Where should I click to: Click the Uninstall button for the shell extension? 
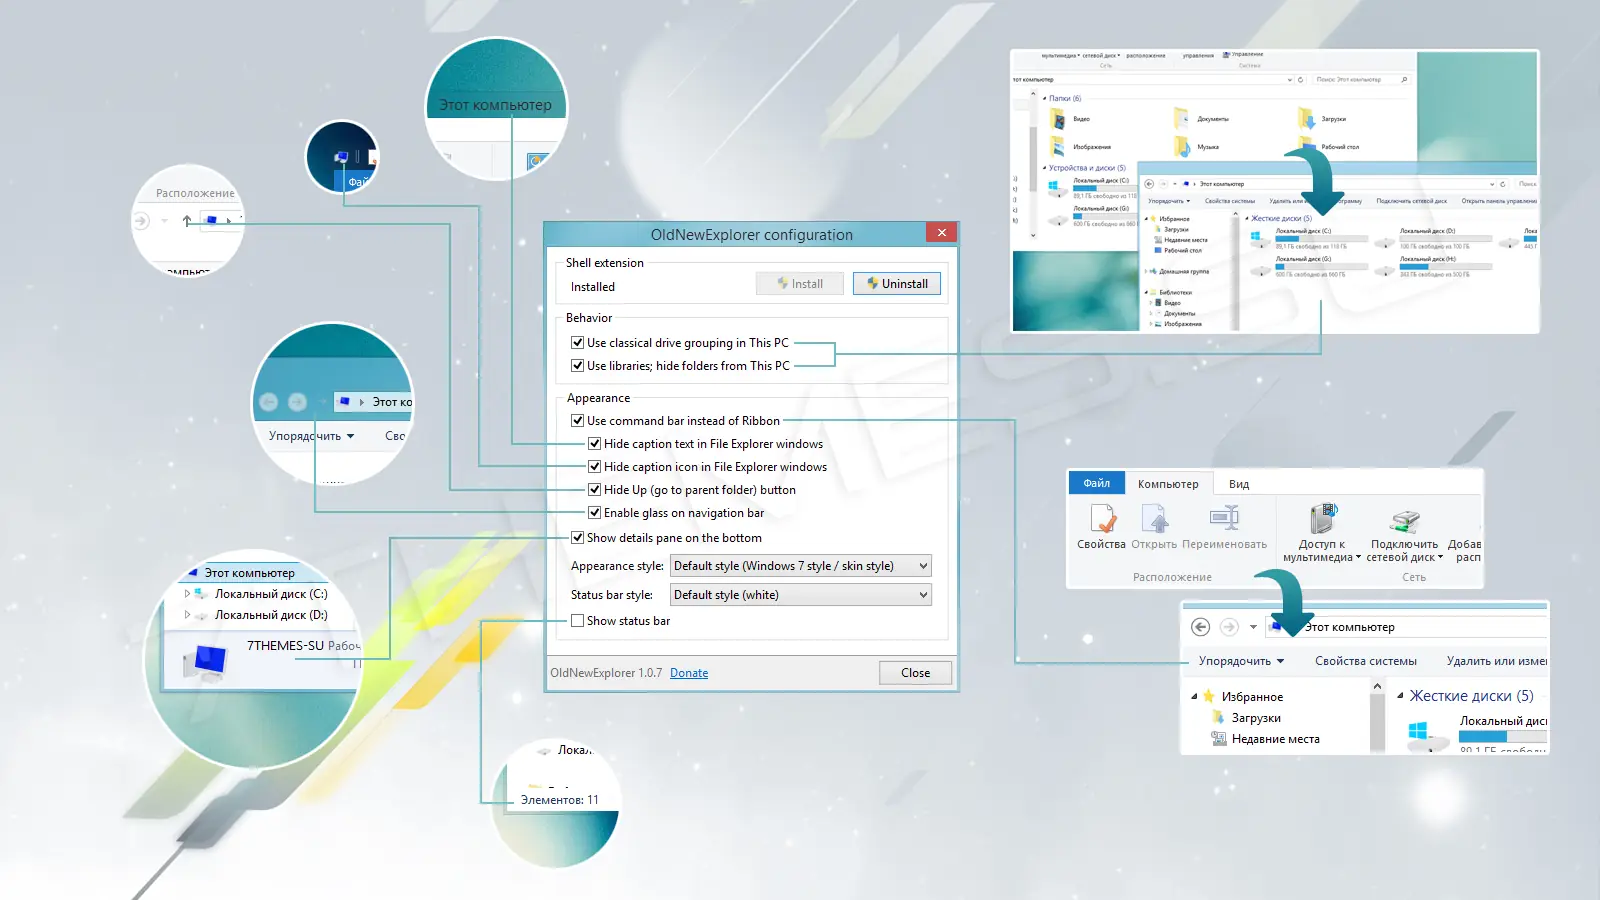pyautogui.click(x=896, y=283)
